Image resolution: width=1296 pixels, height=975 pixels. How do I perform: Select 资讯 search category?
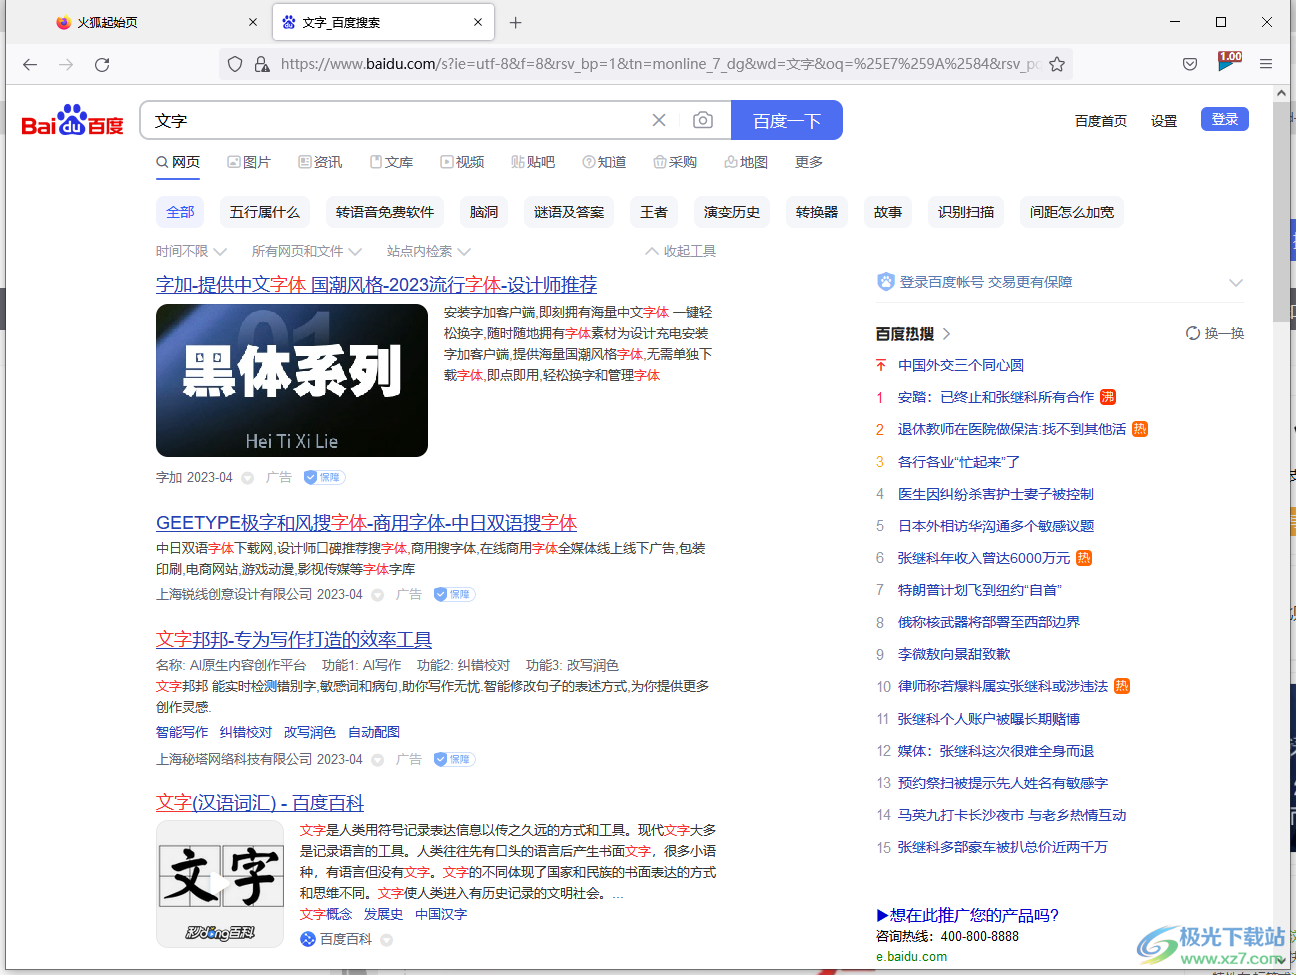click(320, 162)
